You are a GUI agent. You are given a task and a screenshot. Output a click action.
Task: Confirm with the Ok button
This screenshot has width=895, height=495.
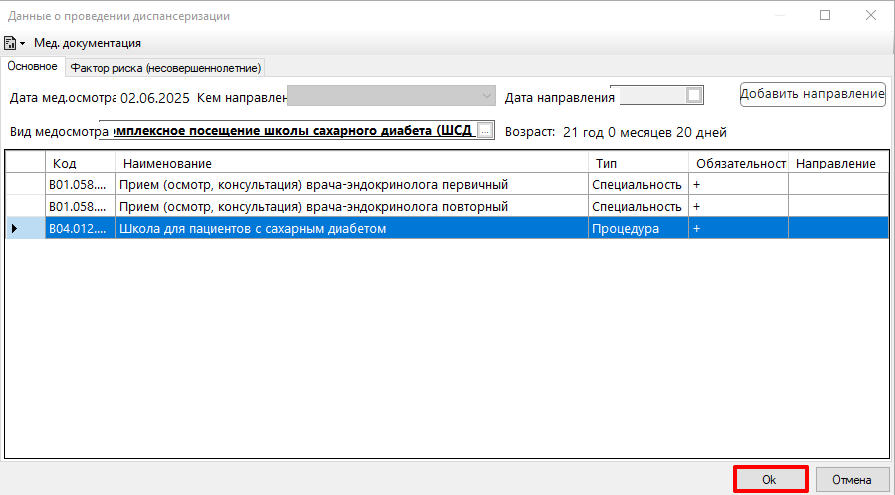coord(769,480)
